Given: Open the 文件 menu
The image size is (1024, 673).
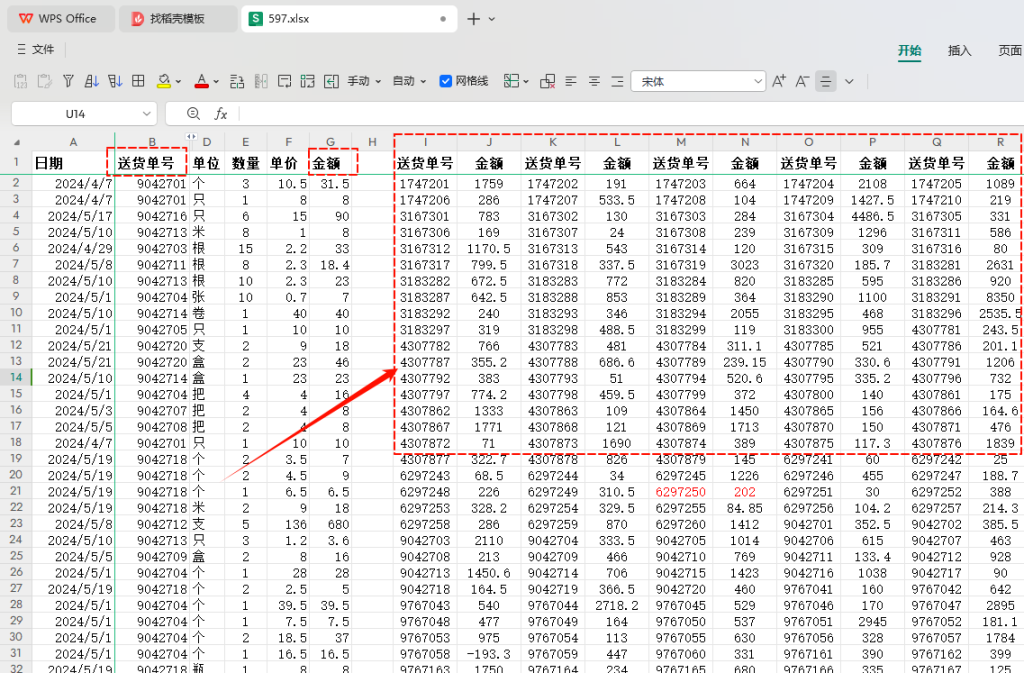Looking at the screenshot, I should 36,50.
